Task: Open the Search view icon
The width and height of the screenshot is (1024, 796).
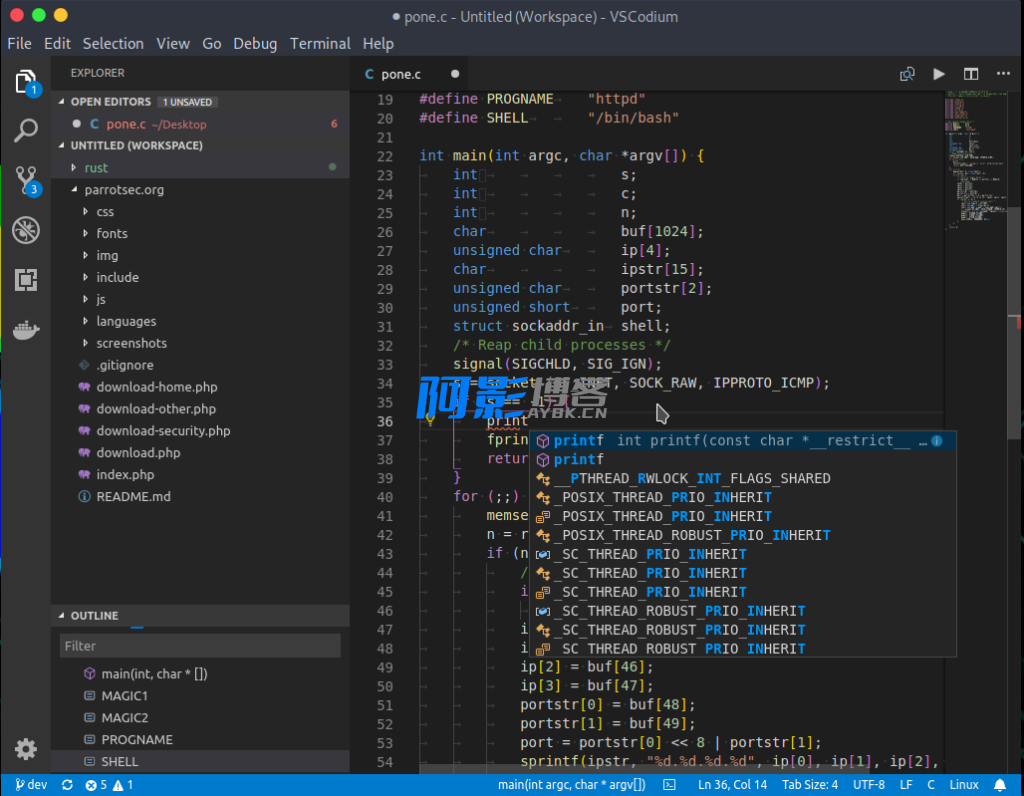Action: click(26, 130)
